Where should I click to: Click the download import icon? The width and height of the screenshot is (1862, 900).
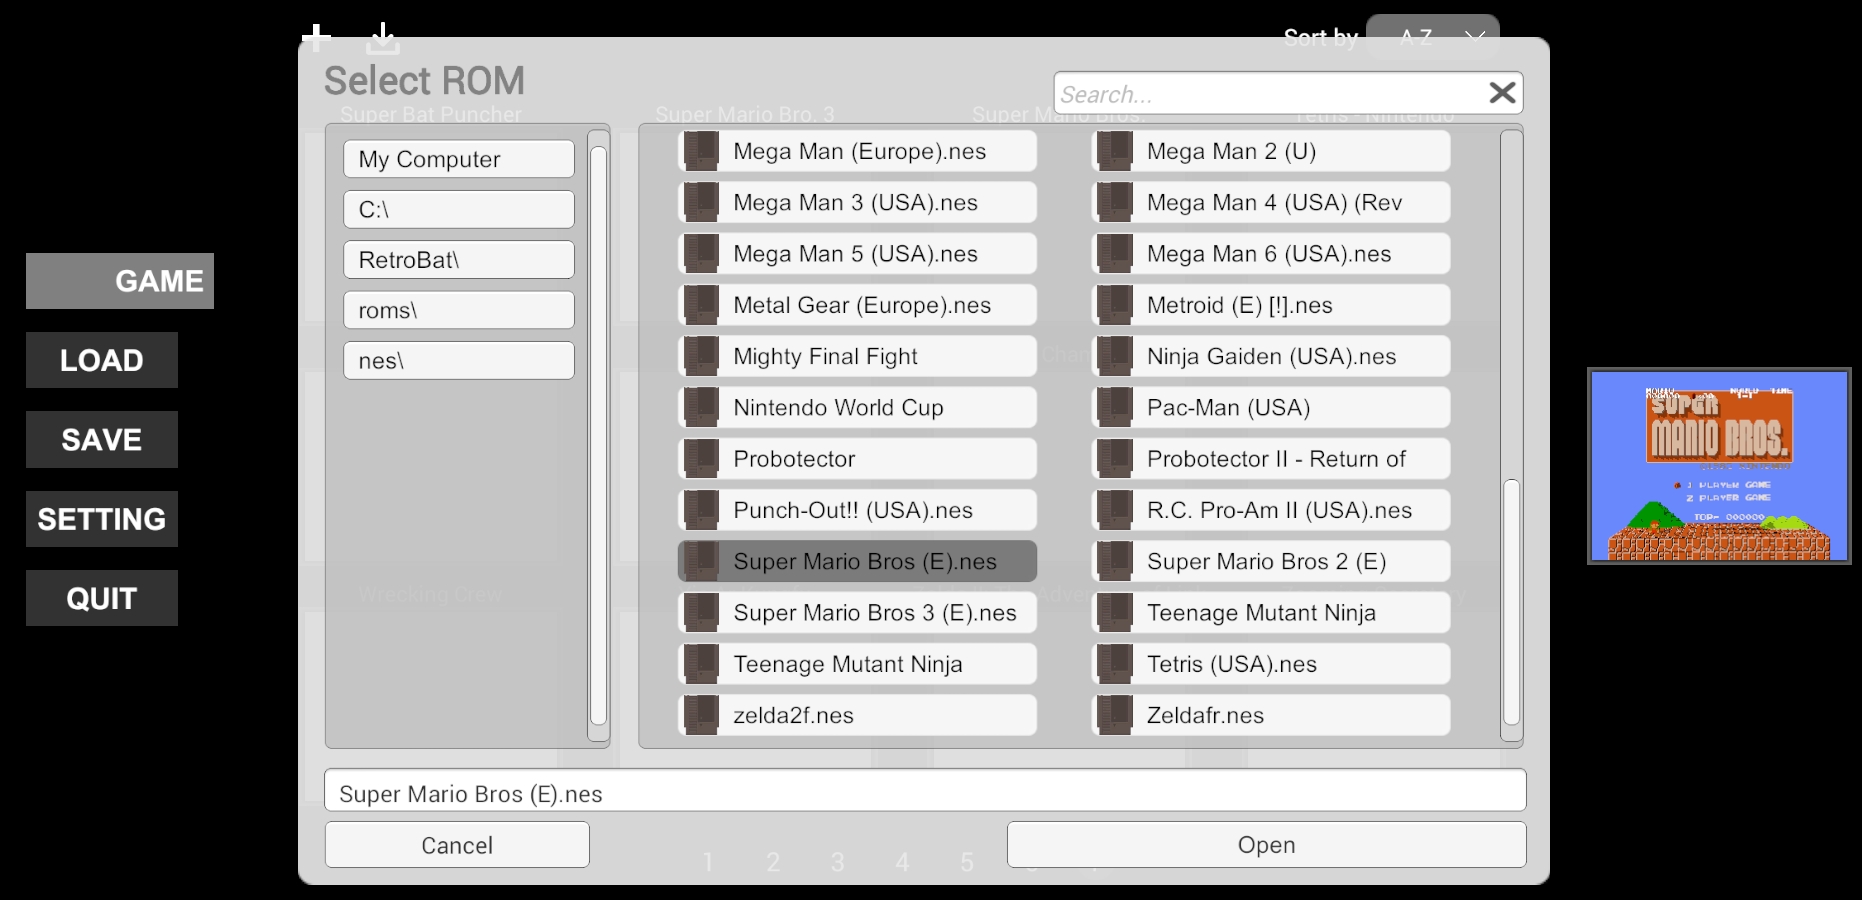pyautogui.click(x=382, y=38)
